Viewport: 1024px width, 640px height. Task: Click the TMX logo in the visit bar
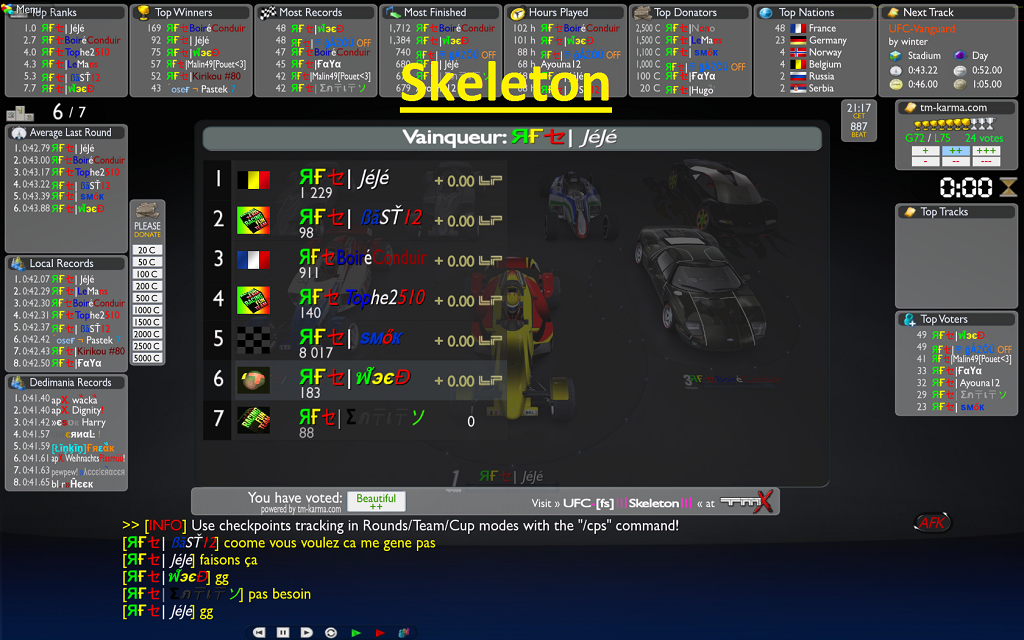[x=746, y=502]
